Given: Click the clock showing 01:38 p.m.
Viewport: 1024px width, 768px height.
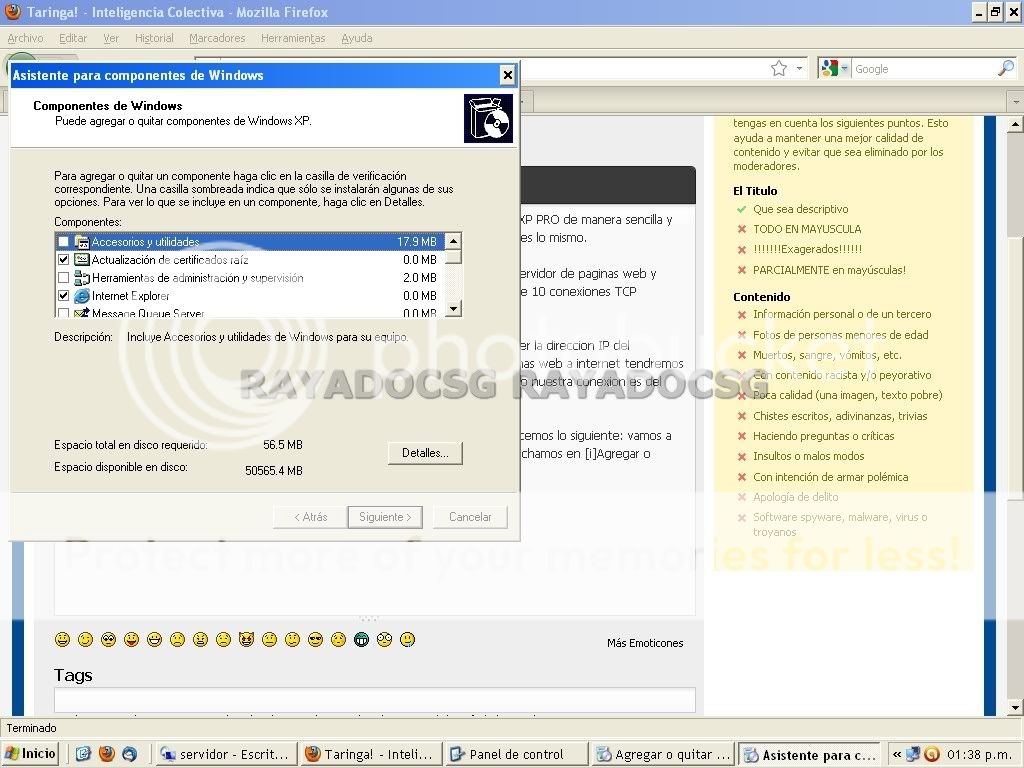Looking at the screenshot, I should point(980,754).
